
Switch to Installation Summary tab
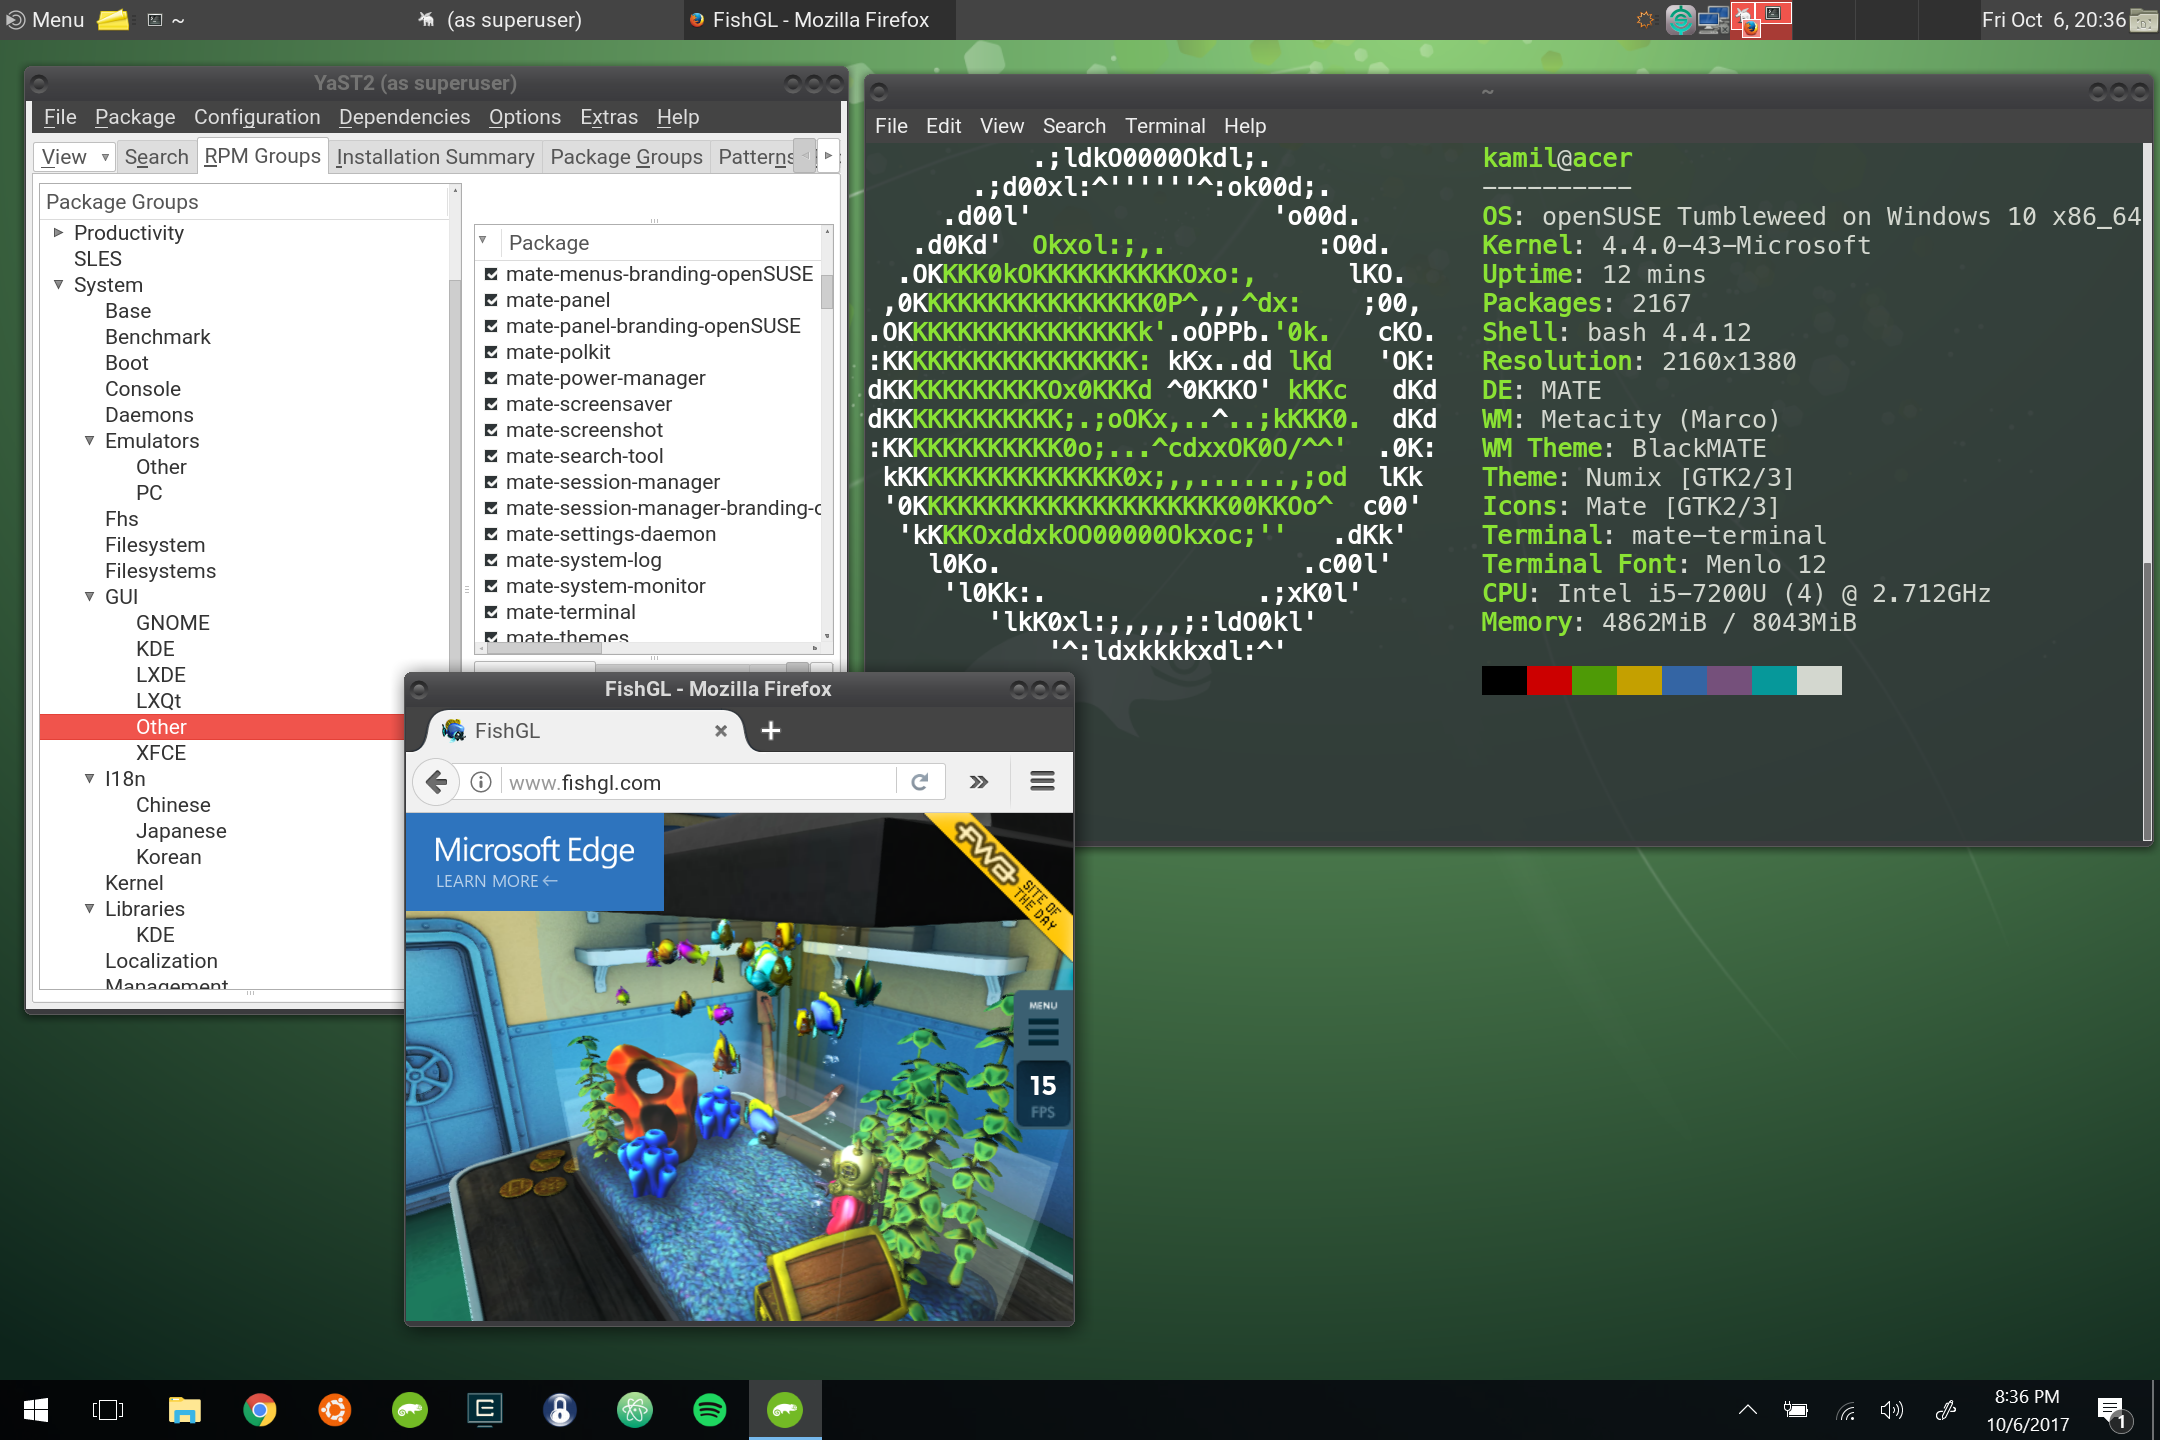point(435,157)
